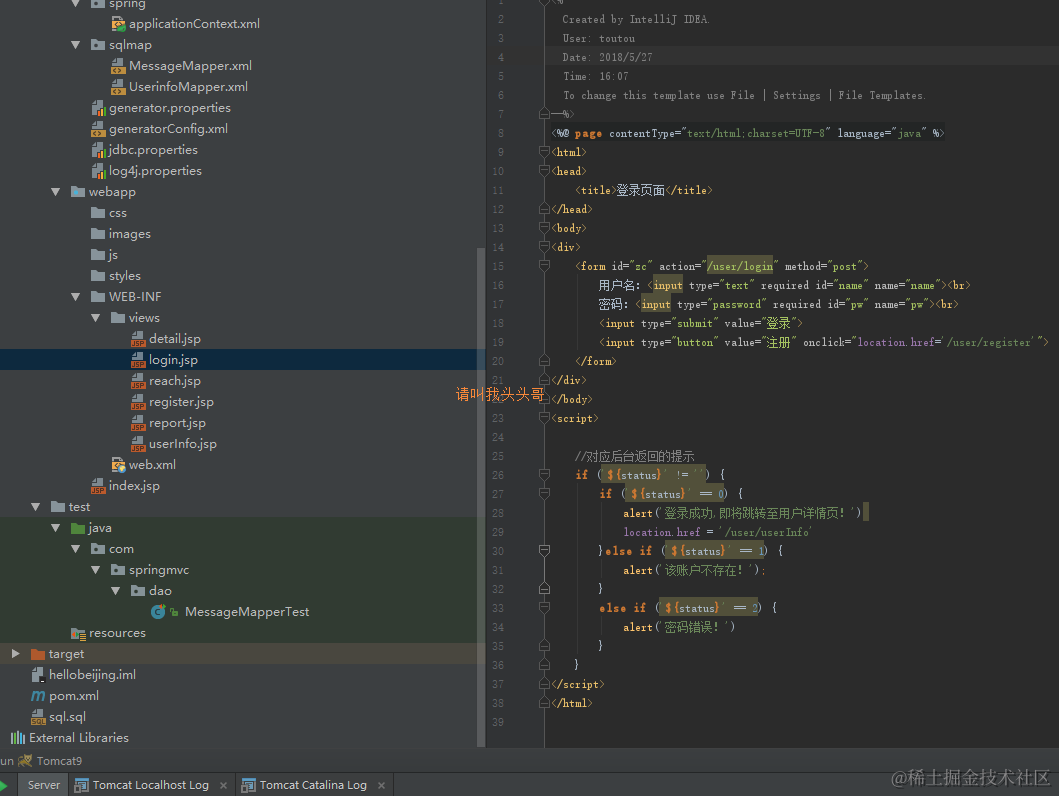Select generator.properties file icon
Viewport: 1059px width, 796px height.
coord(98,108)
